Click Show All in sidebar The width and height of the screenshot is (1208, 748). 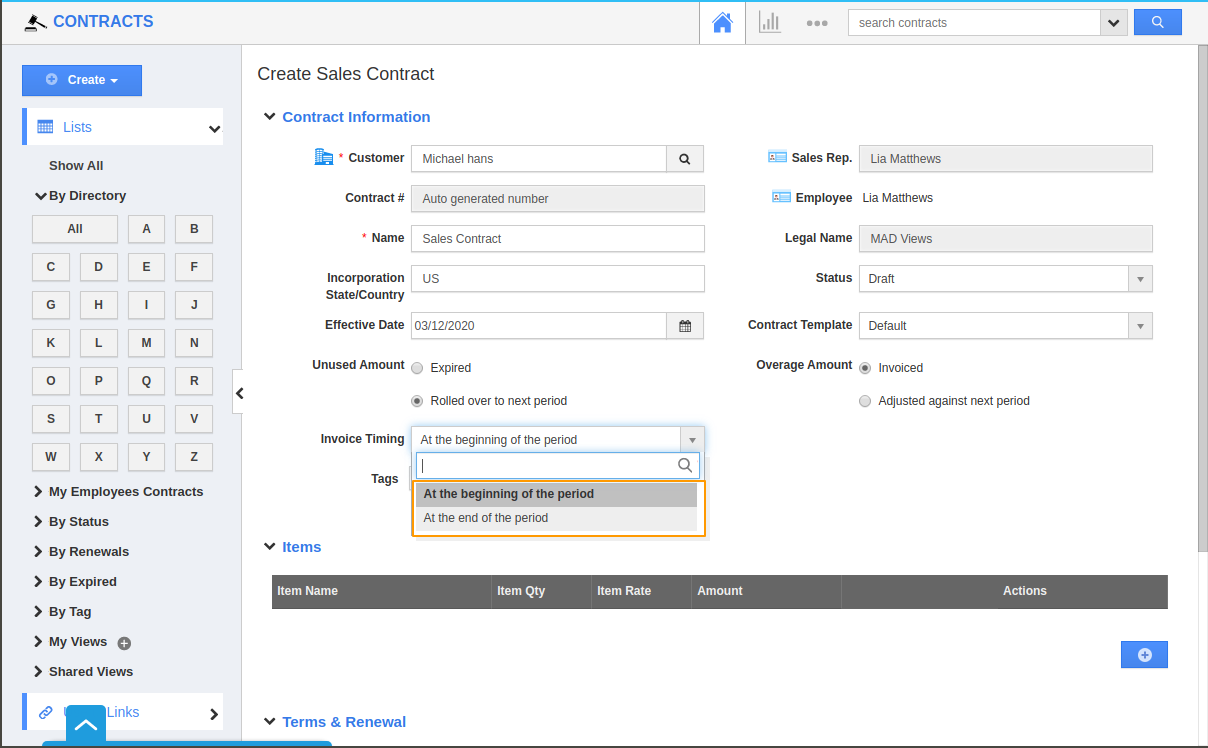[x=76, y=166]
